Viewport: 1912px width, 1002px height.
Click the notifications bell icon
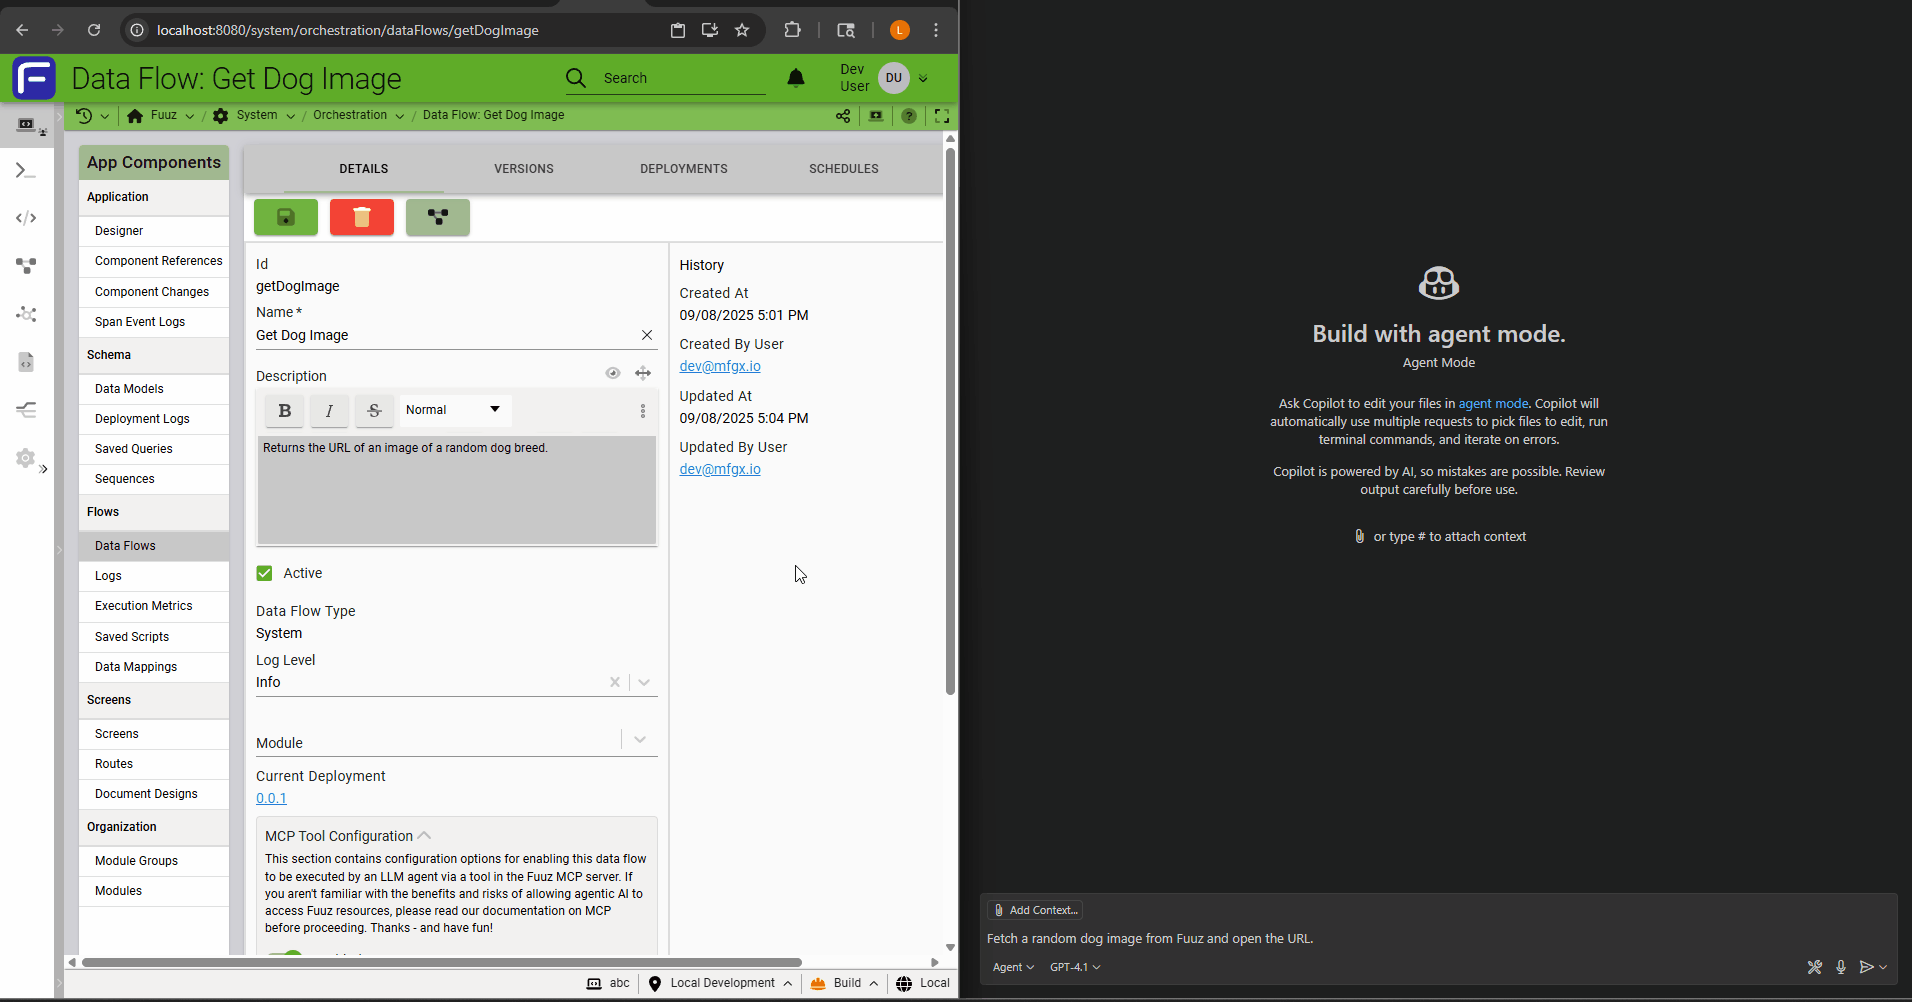click(x=796, y=78)
